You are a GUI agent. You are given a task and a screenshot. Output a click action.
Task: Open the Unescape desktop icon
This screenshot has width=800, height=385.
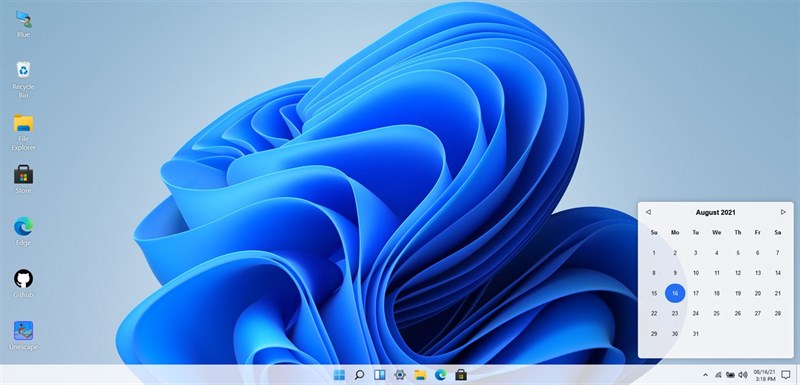click(x=23, y=336)
